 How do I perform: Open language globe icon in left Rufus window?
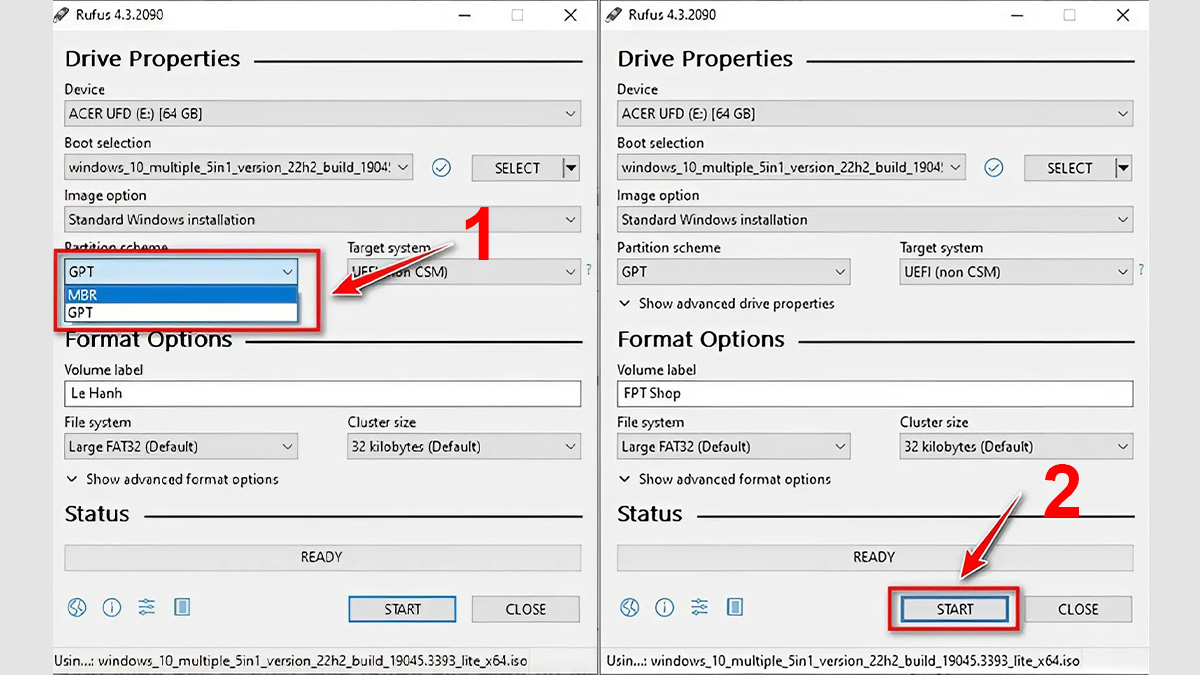(x=77, y=607)
